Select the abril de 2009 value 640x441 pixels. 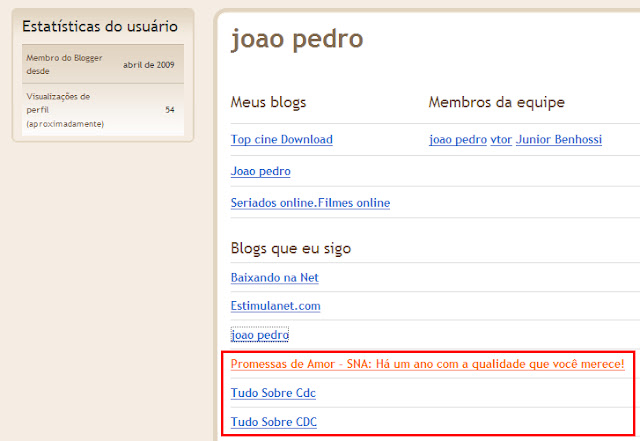149,65
